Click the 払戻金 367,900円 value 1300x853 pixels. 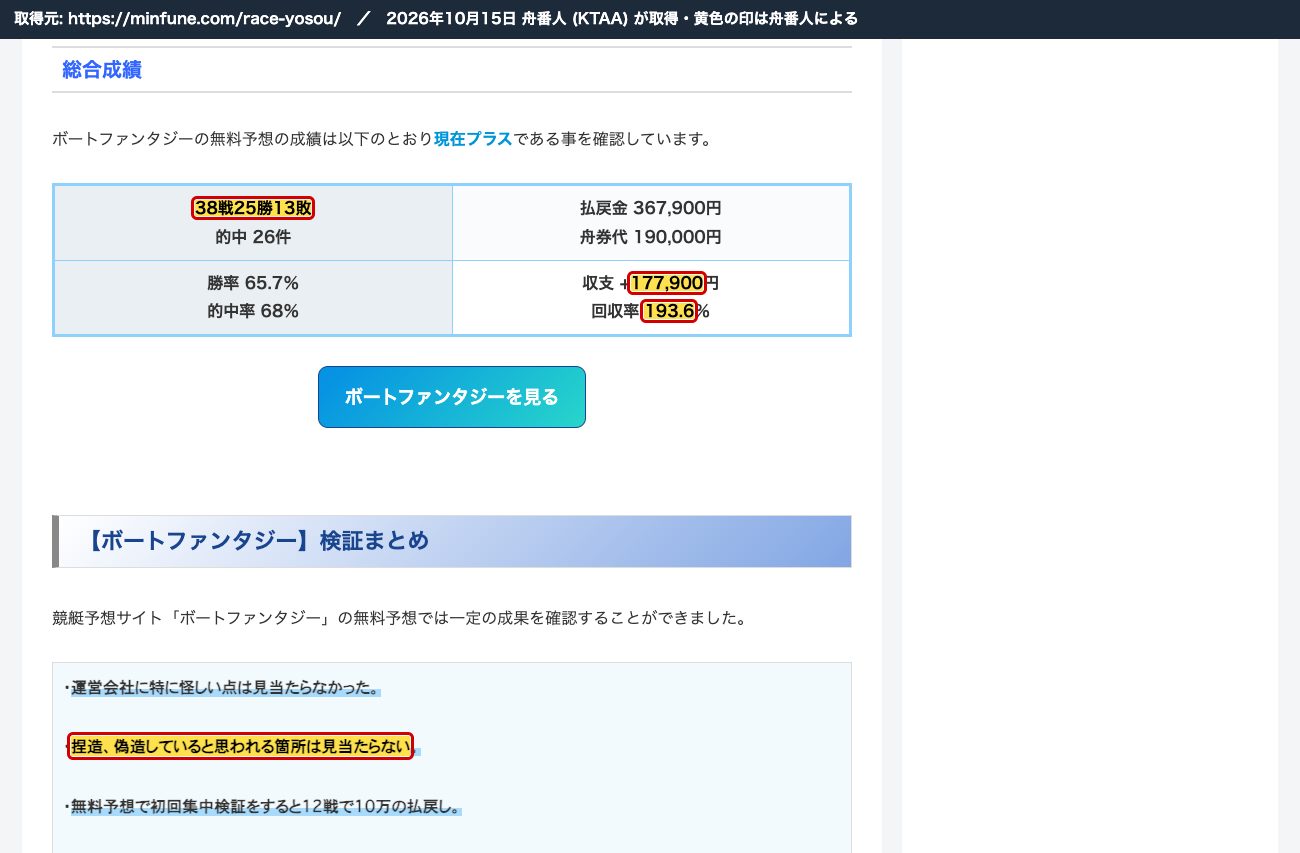tap(651, 208)
